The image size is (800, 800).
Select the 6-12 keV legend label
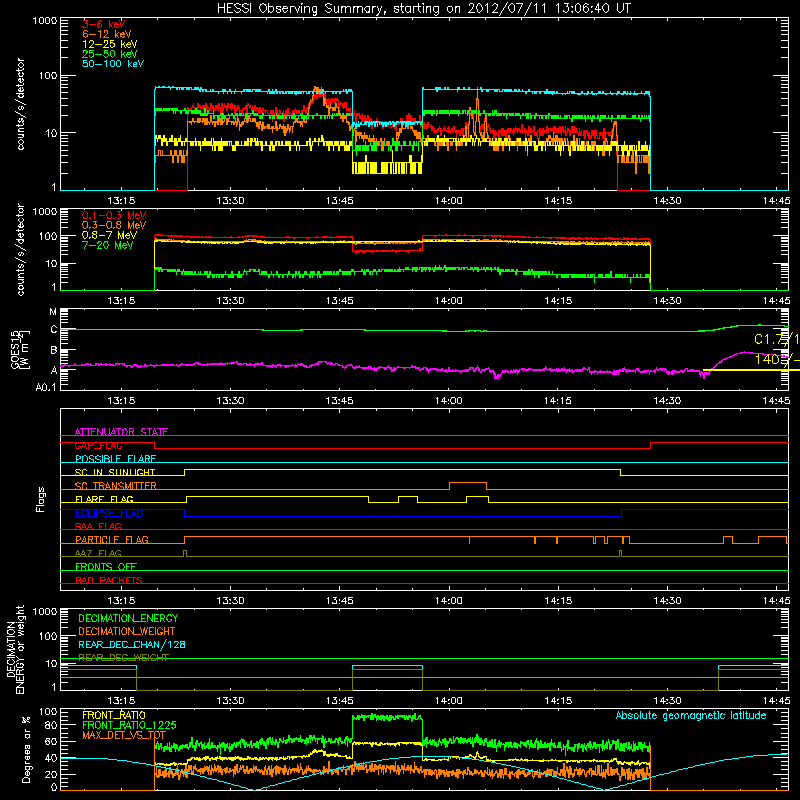(x=107, y=34)
